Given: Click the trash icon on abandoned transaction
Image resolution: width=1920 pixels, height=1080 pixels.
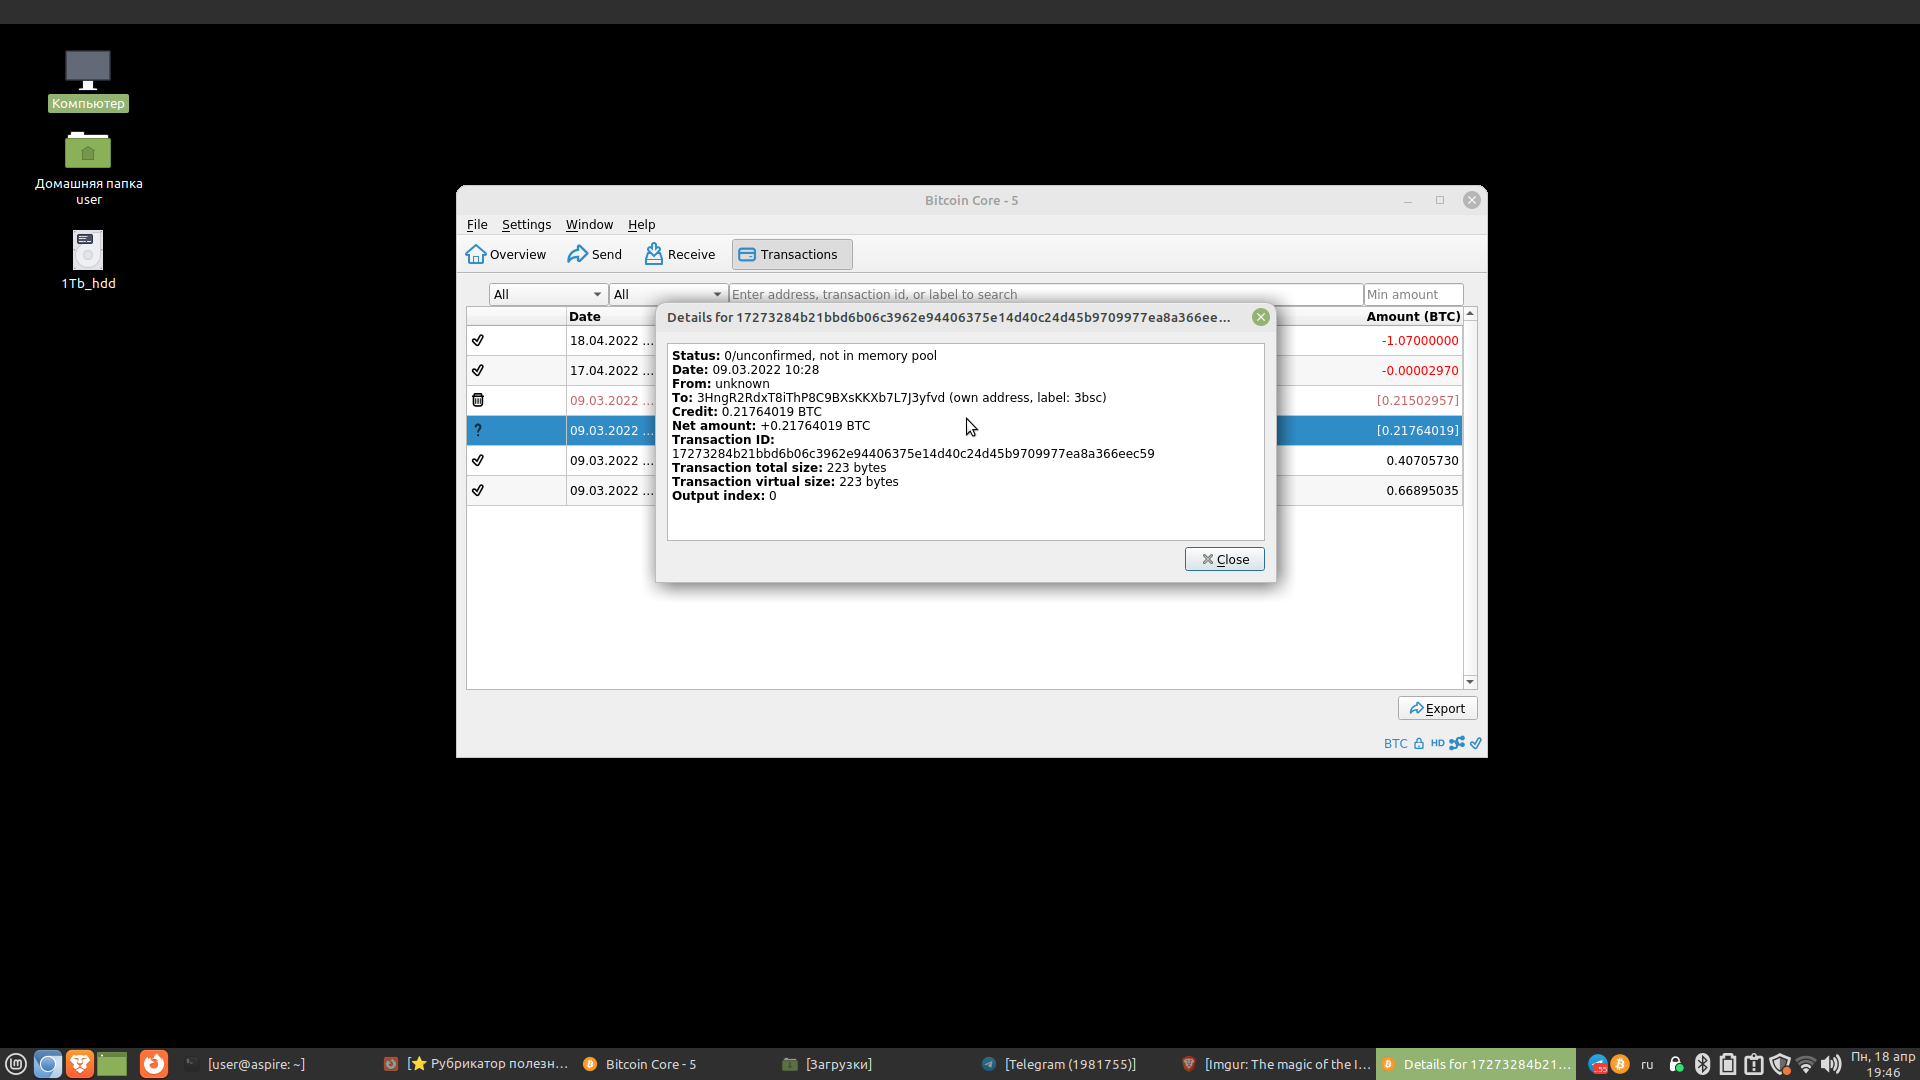Looking at the screenshot, I should 478,400.
